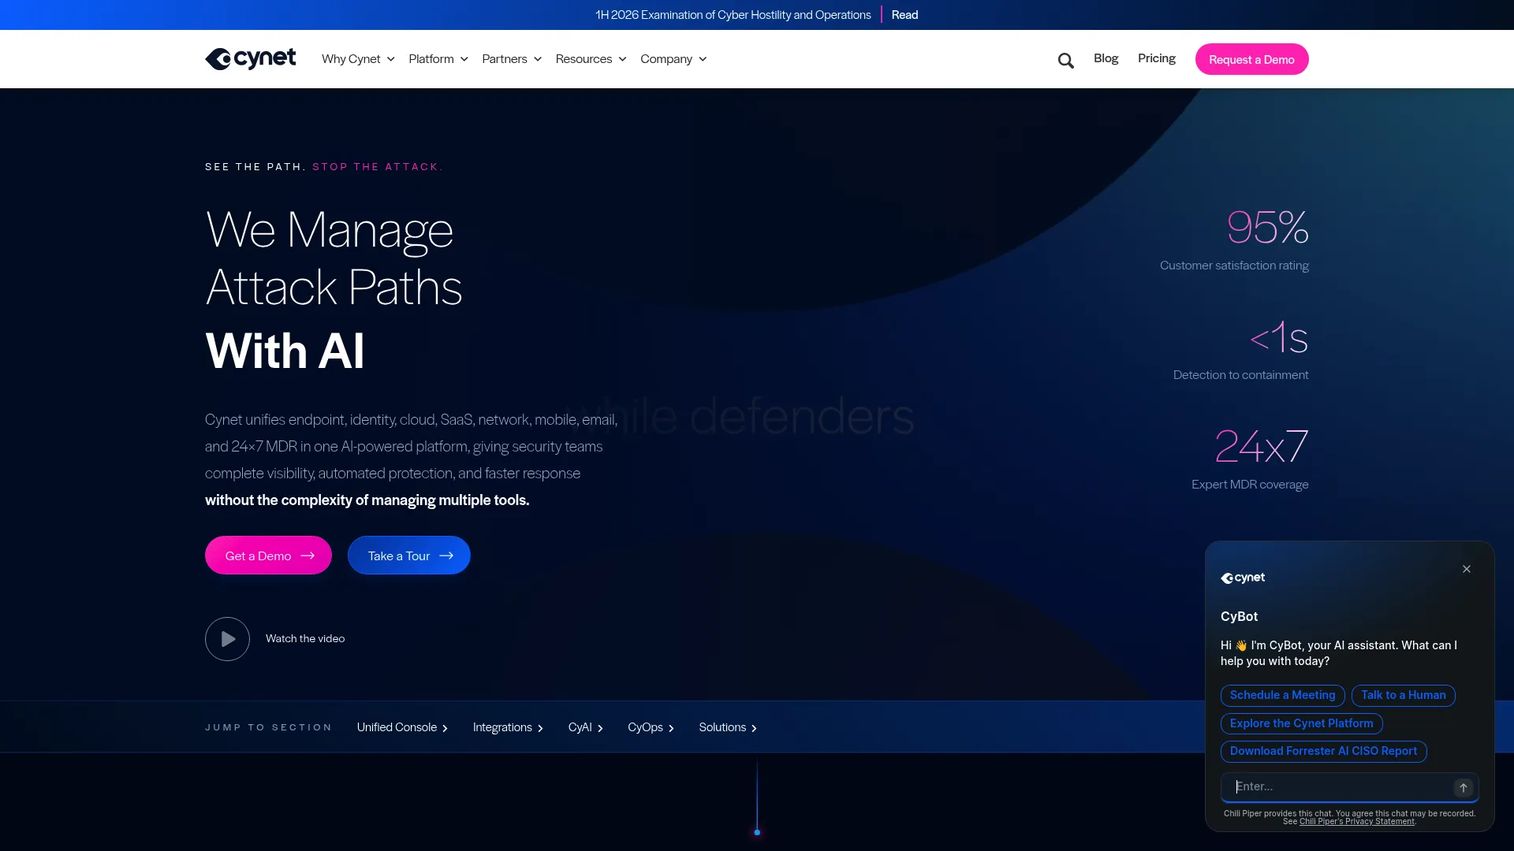Select Download Forrester AI CISO Report
The image size is (1514, 851).
[1323, 751]
